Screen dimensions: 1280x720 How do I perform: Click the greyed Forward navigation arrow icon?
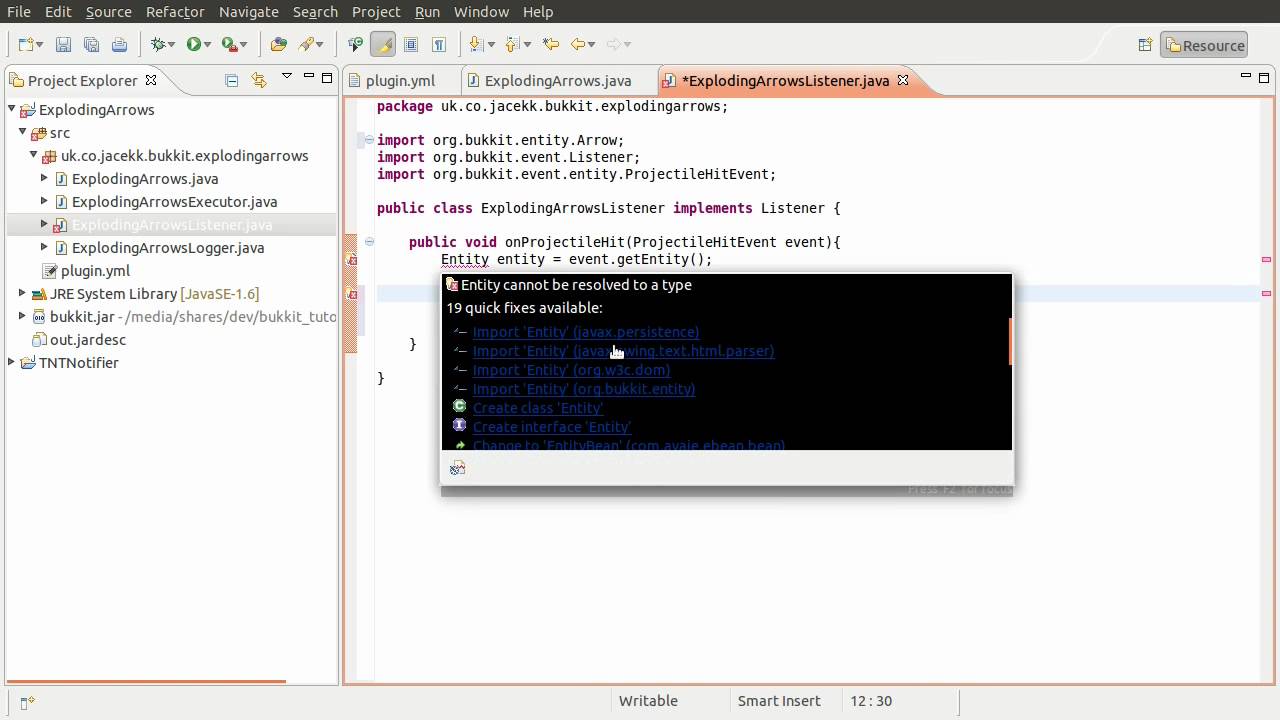pos(614,44)
